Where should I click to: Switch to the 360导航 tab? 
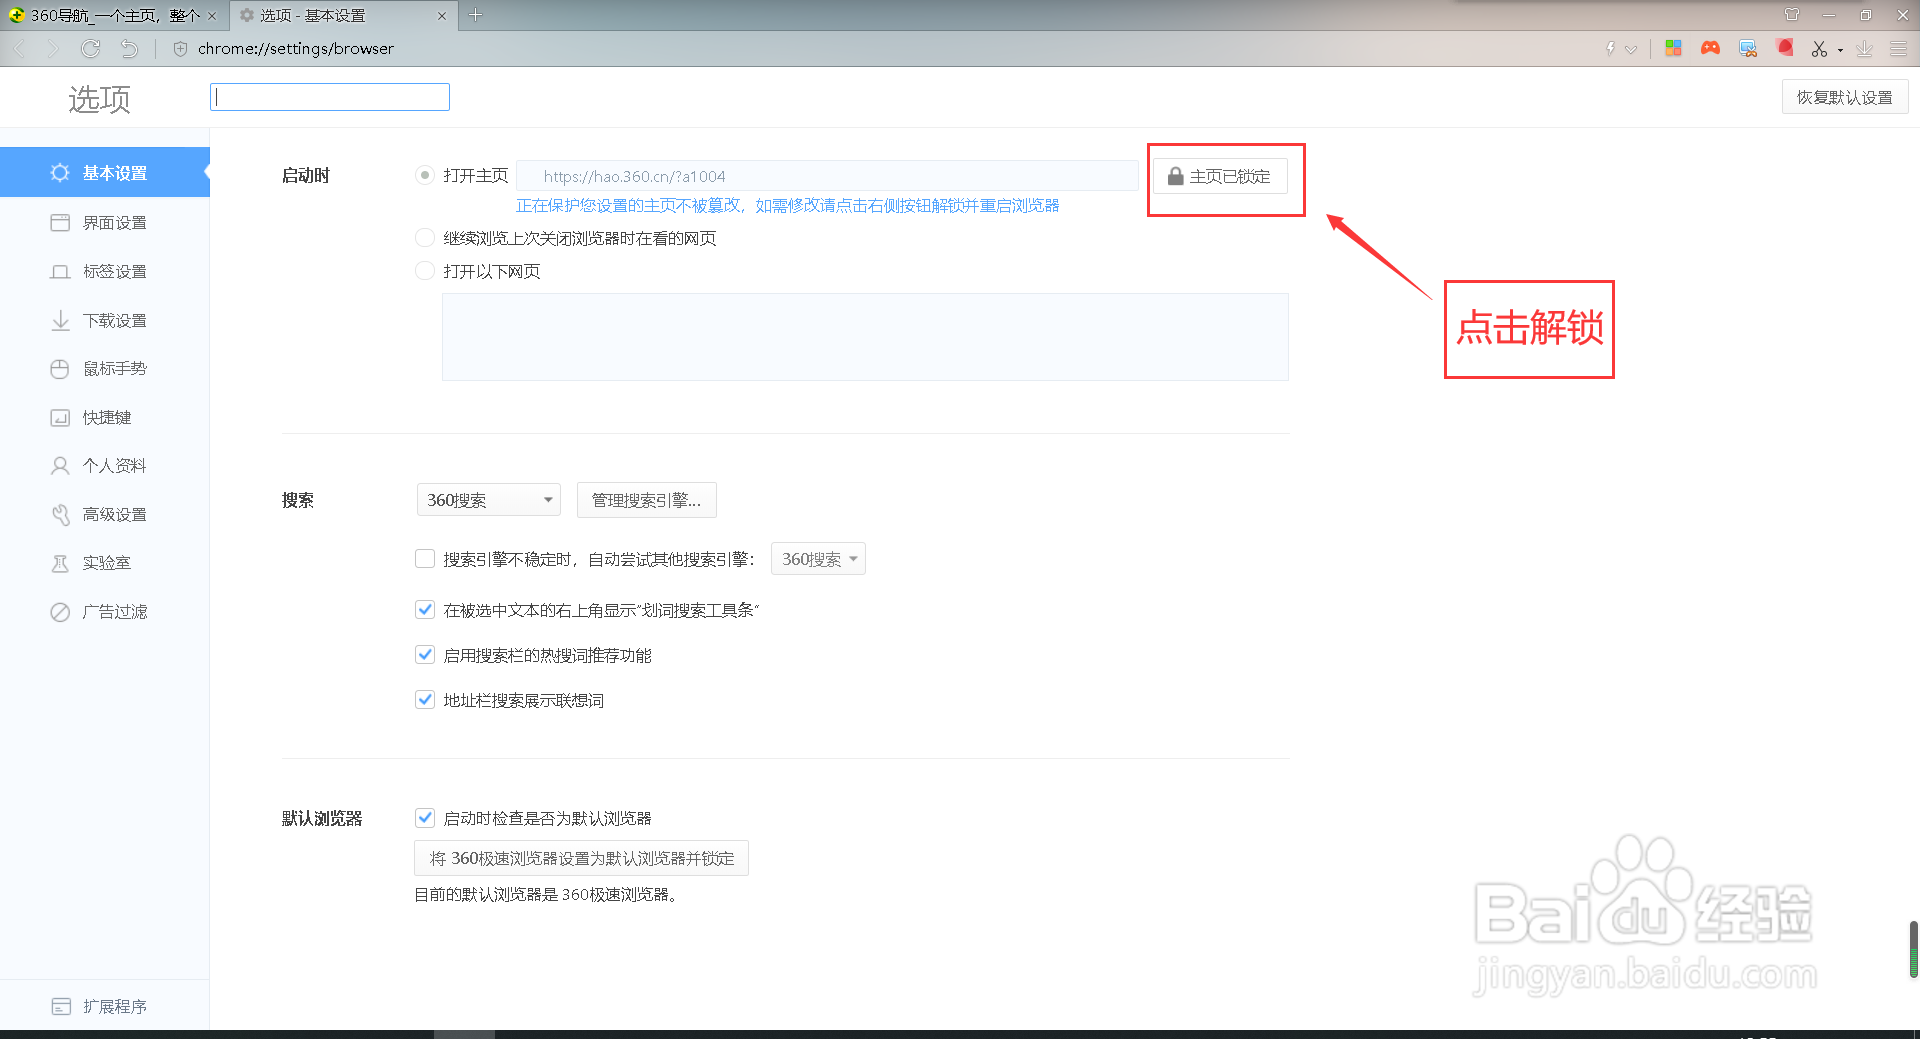coord(114,16)
